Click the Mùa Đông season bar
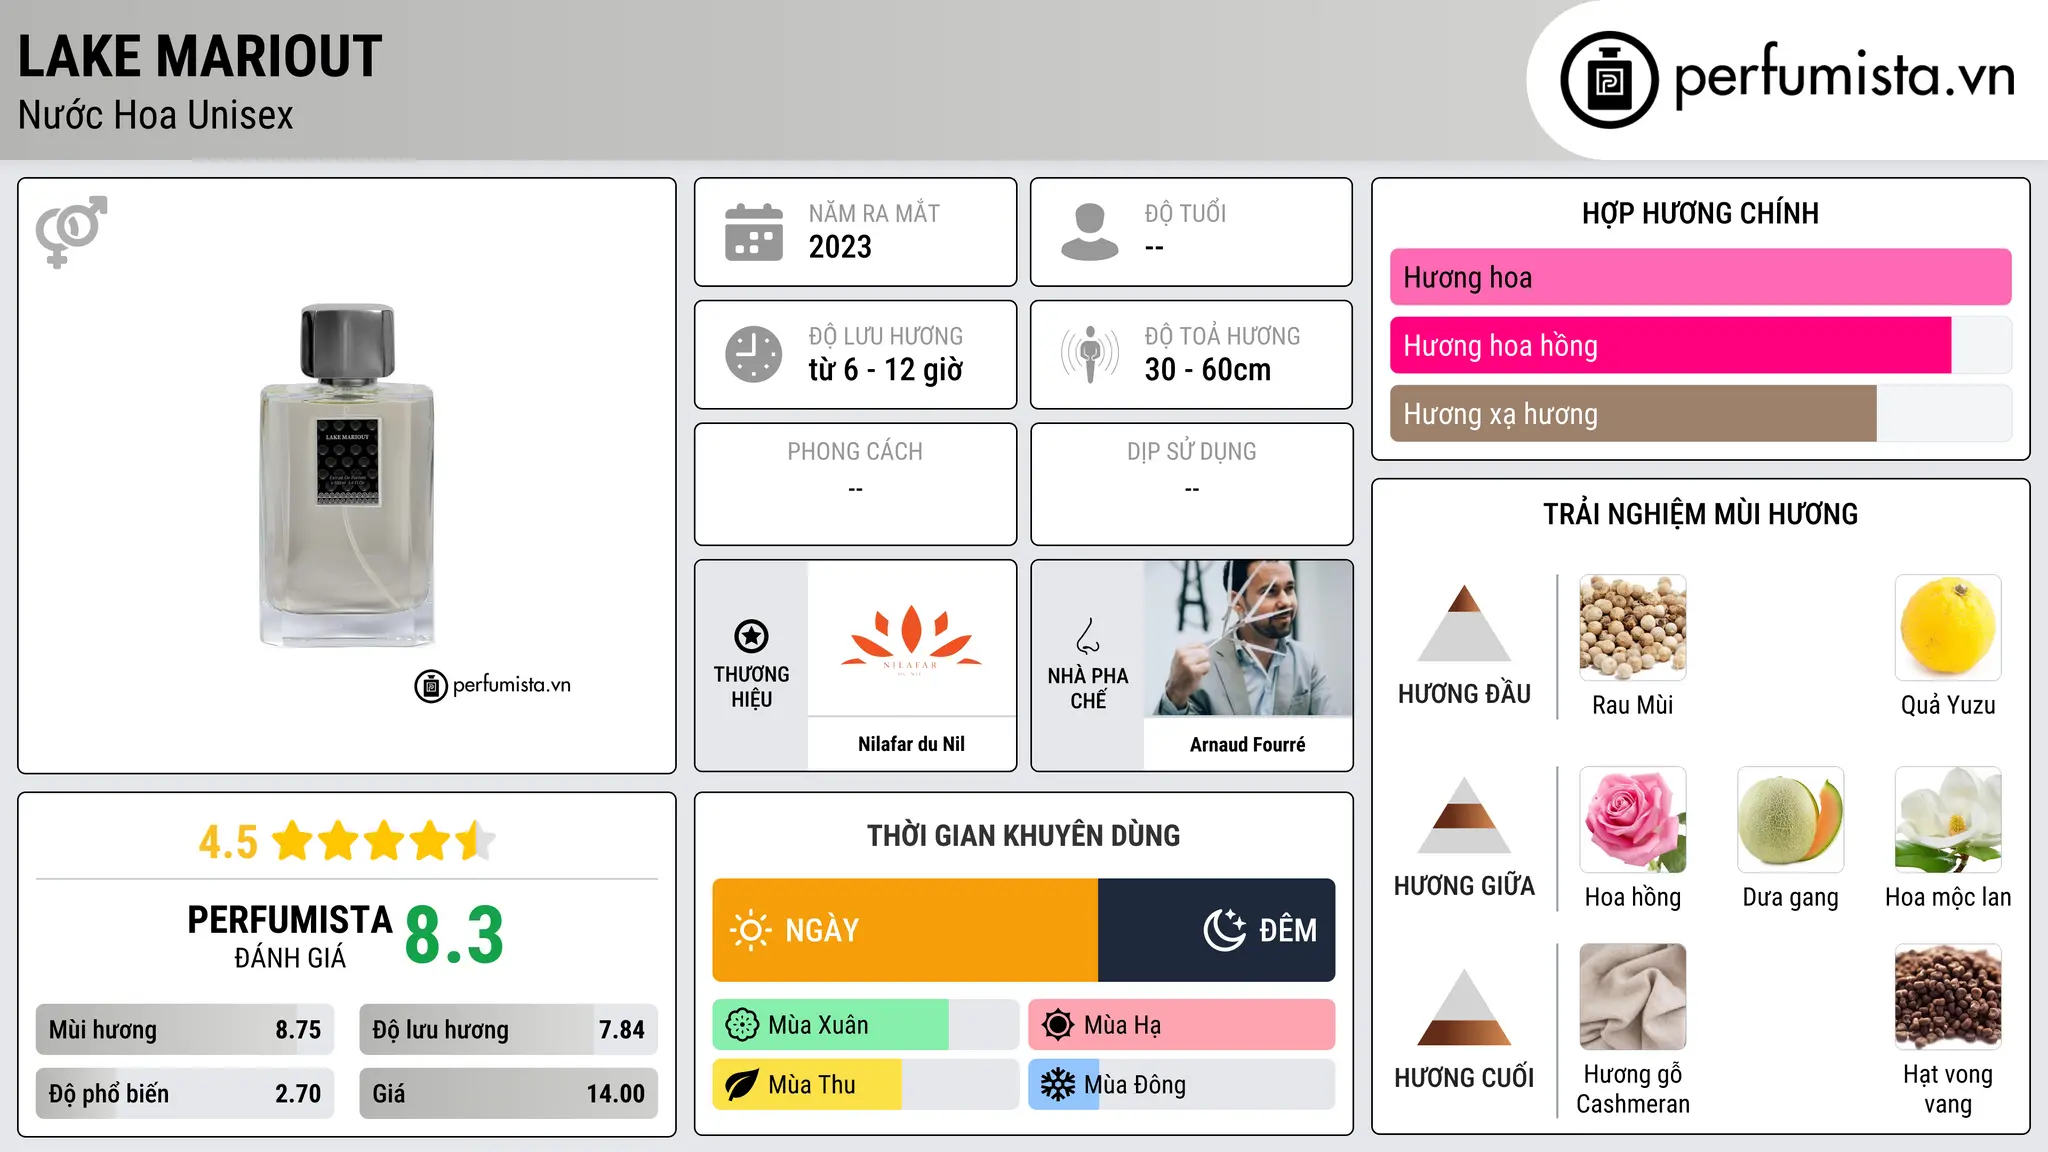Image resolution: width=2048 pixels, height=1152 pixels. click(1182, 1085)
